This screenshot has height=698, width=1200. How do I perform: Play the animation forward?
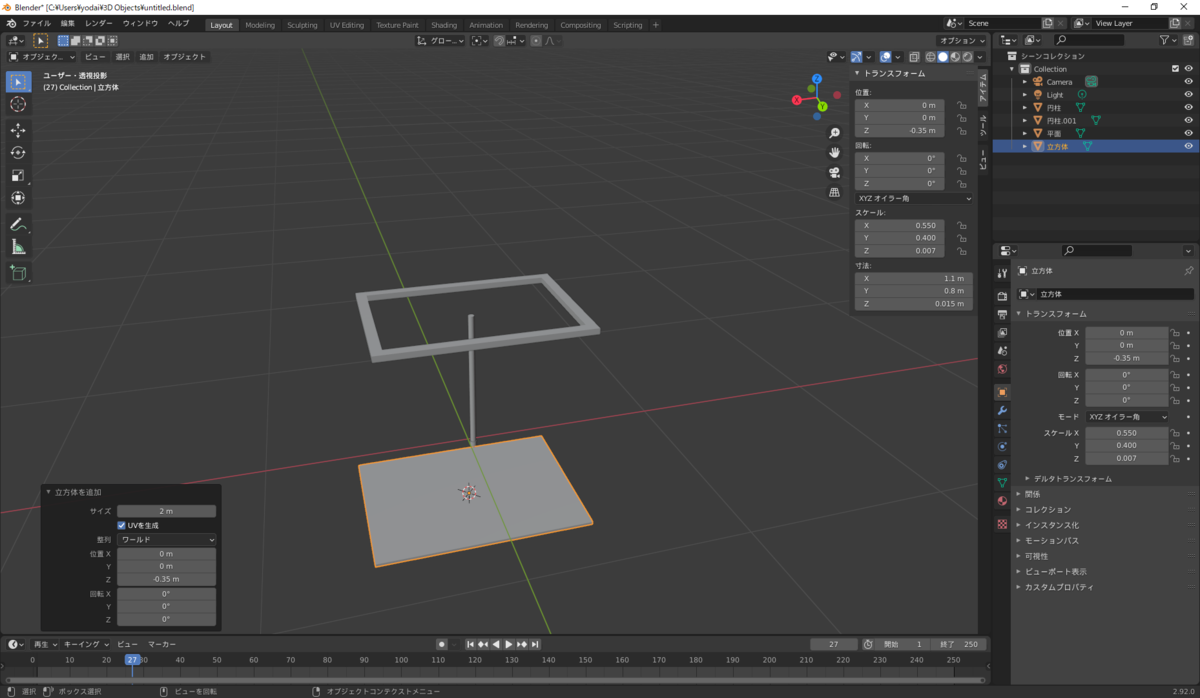(x=509, y=645)
